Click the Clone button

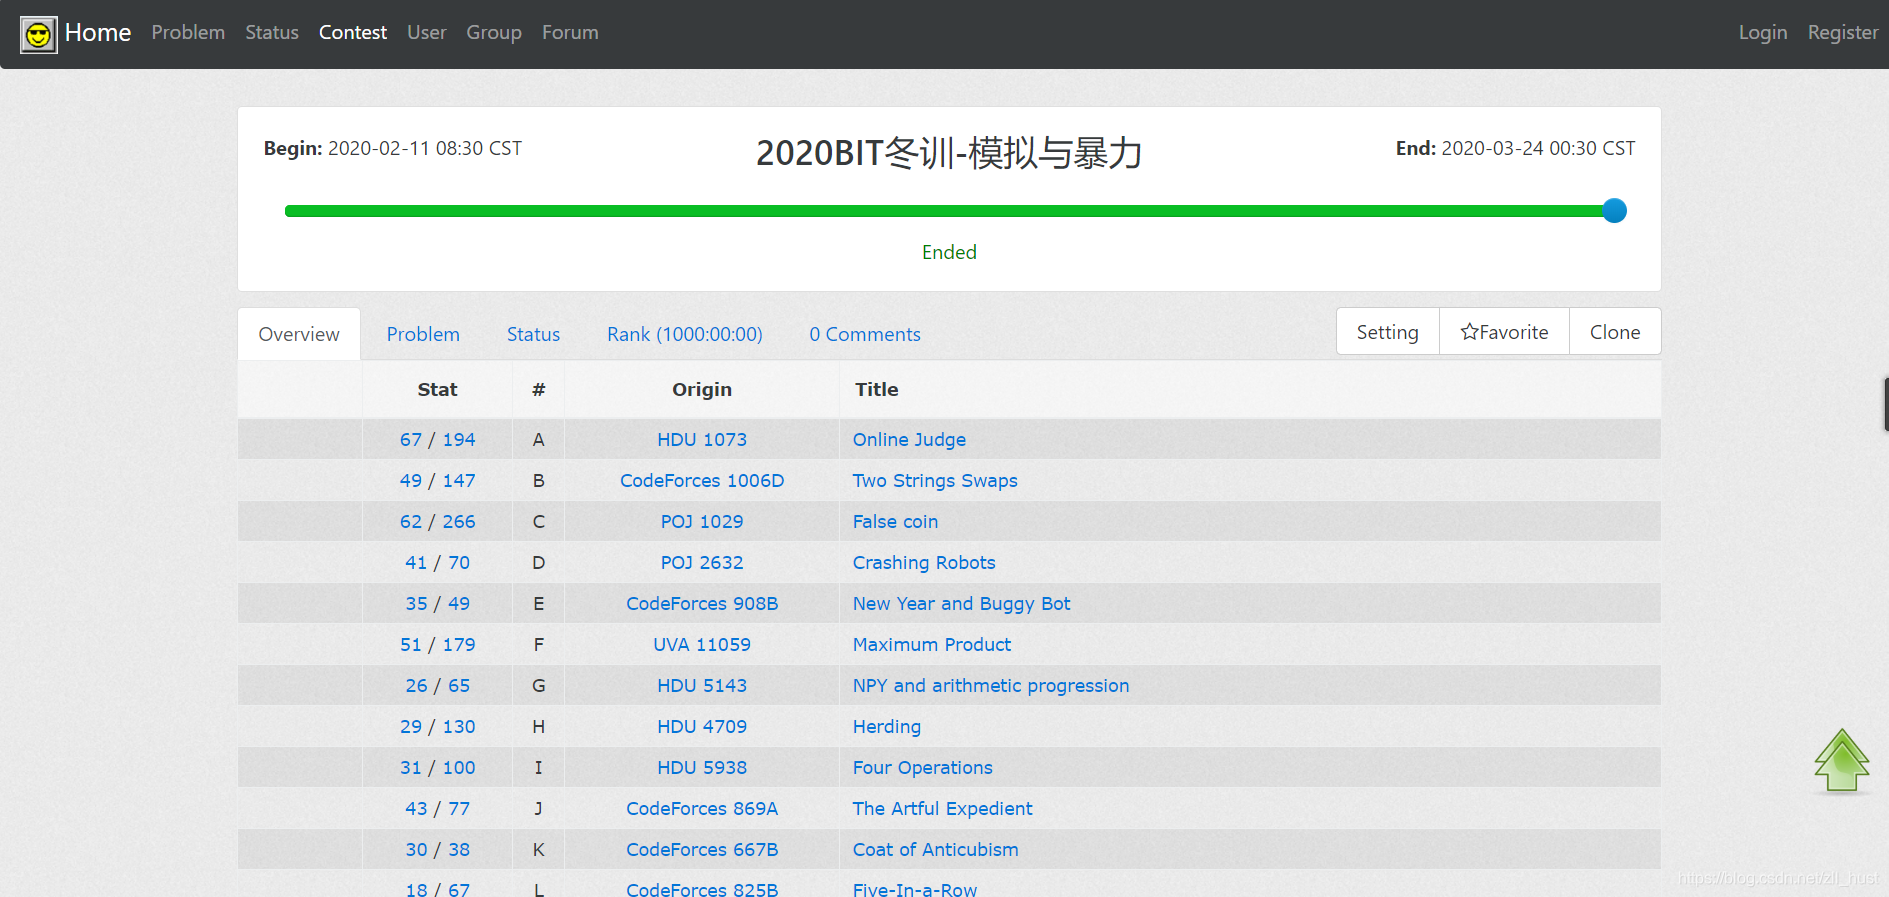click(1615, 332)
